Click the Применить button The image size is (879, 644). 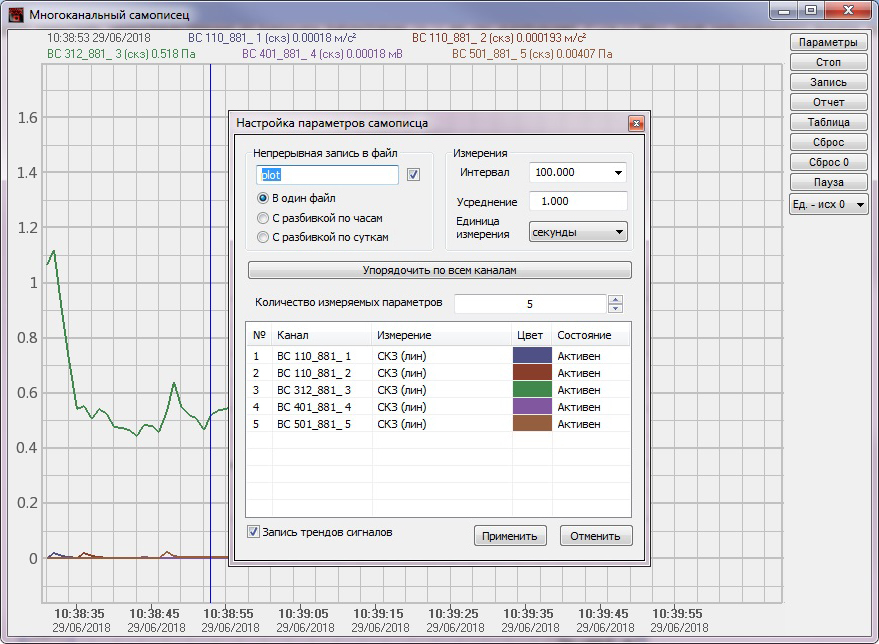510,536
